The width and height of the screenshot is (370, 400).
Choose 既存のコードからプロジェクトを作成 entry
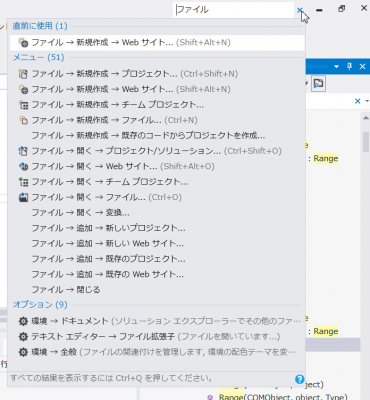[157, 136]
